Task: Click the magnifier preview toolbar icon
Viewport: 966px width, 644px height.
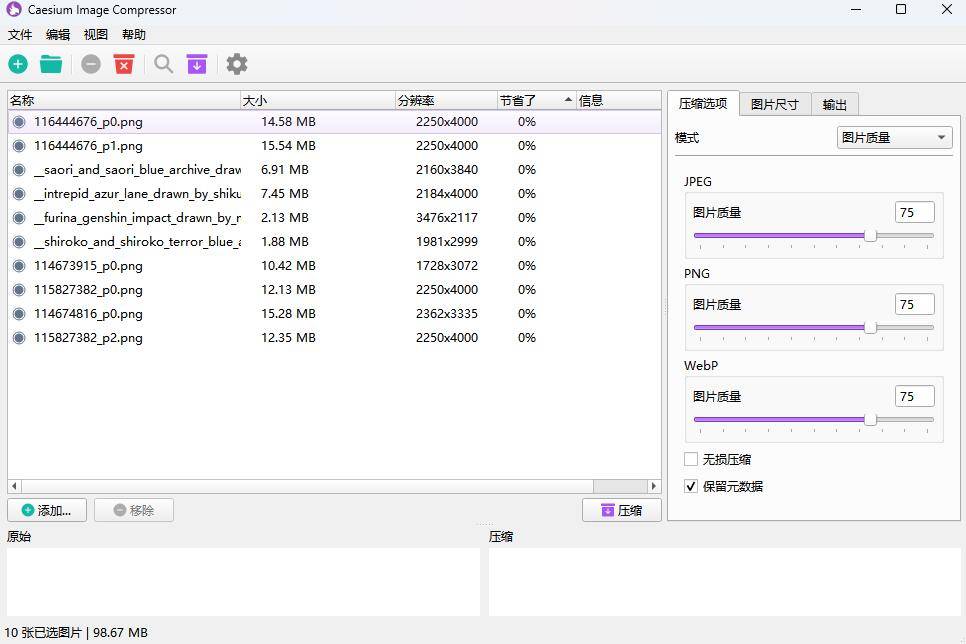Action: point(163,64)
